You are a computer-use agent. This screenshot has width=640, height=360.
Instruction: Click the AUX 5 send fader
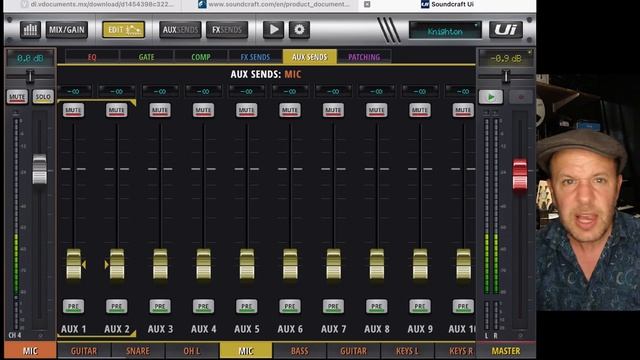coord(247,264)
